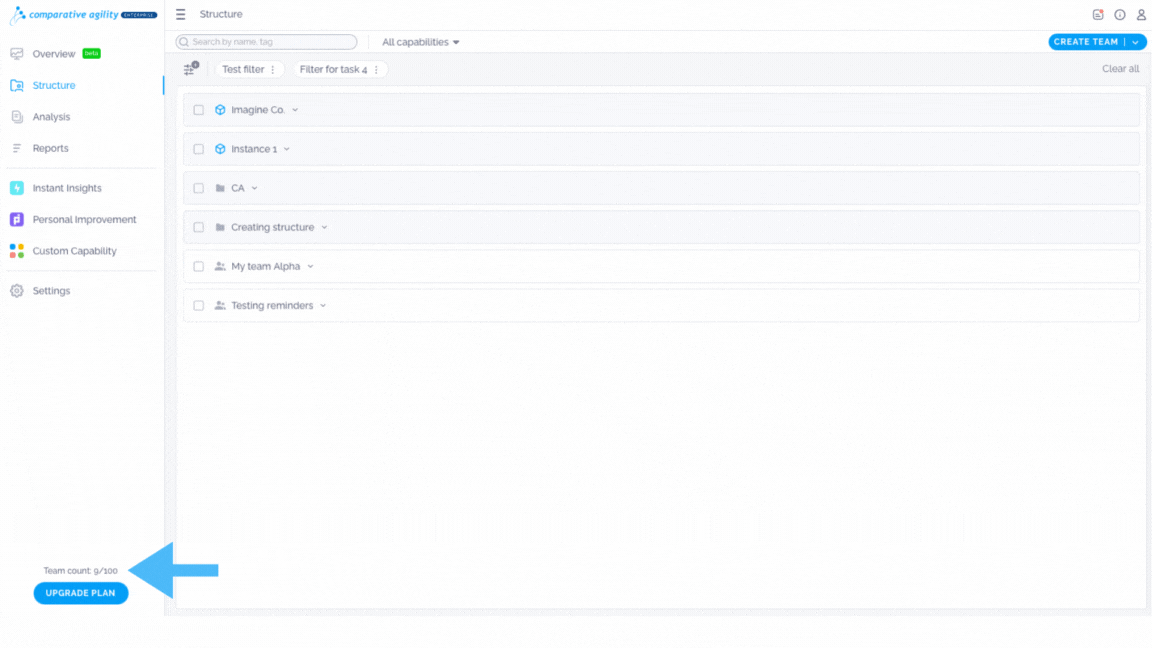This screenshot has width=1152, height=648.
Task: Click the CREATE TEAM button
Action: click(x=1085, y=42)
